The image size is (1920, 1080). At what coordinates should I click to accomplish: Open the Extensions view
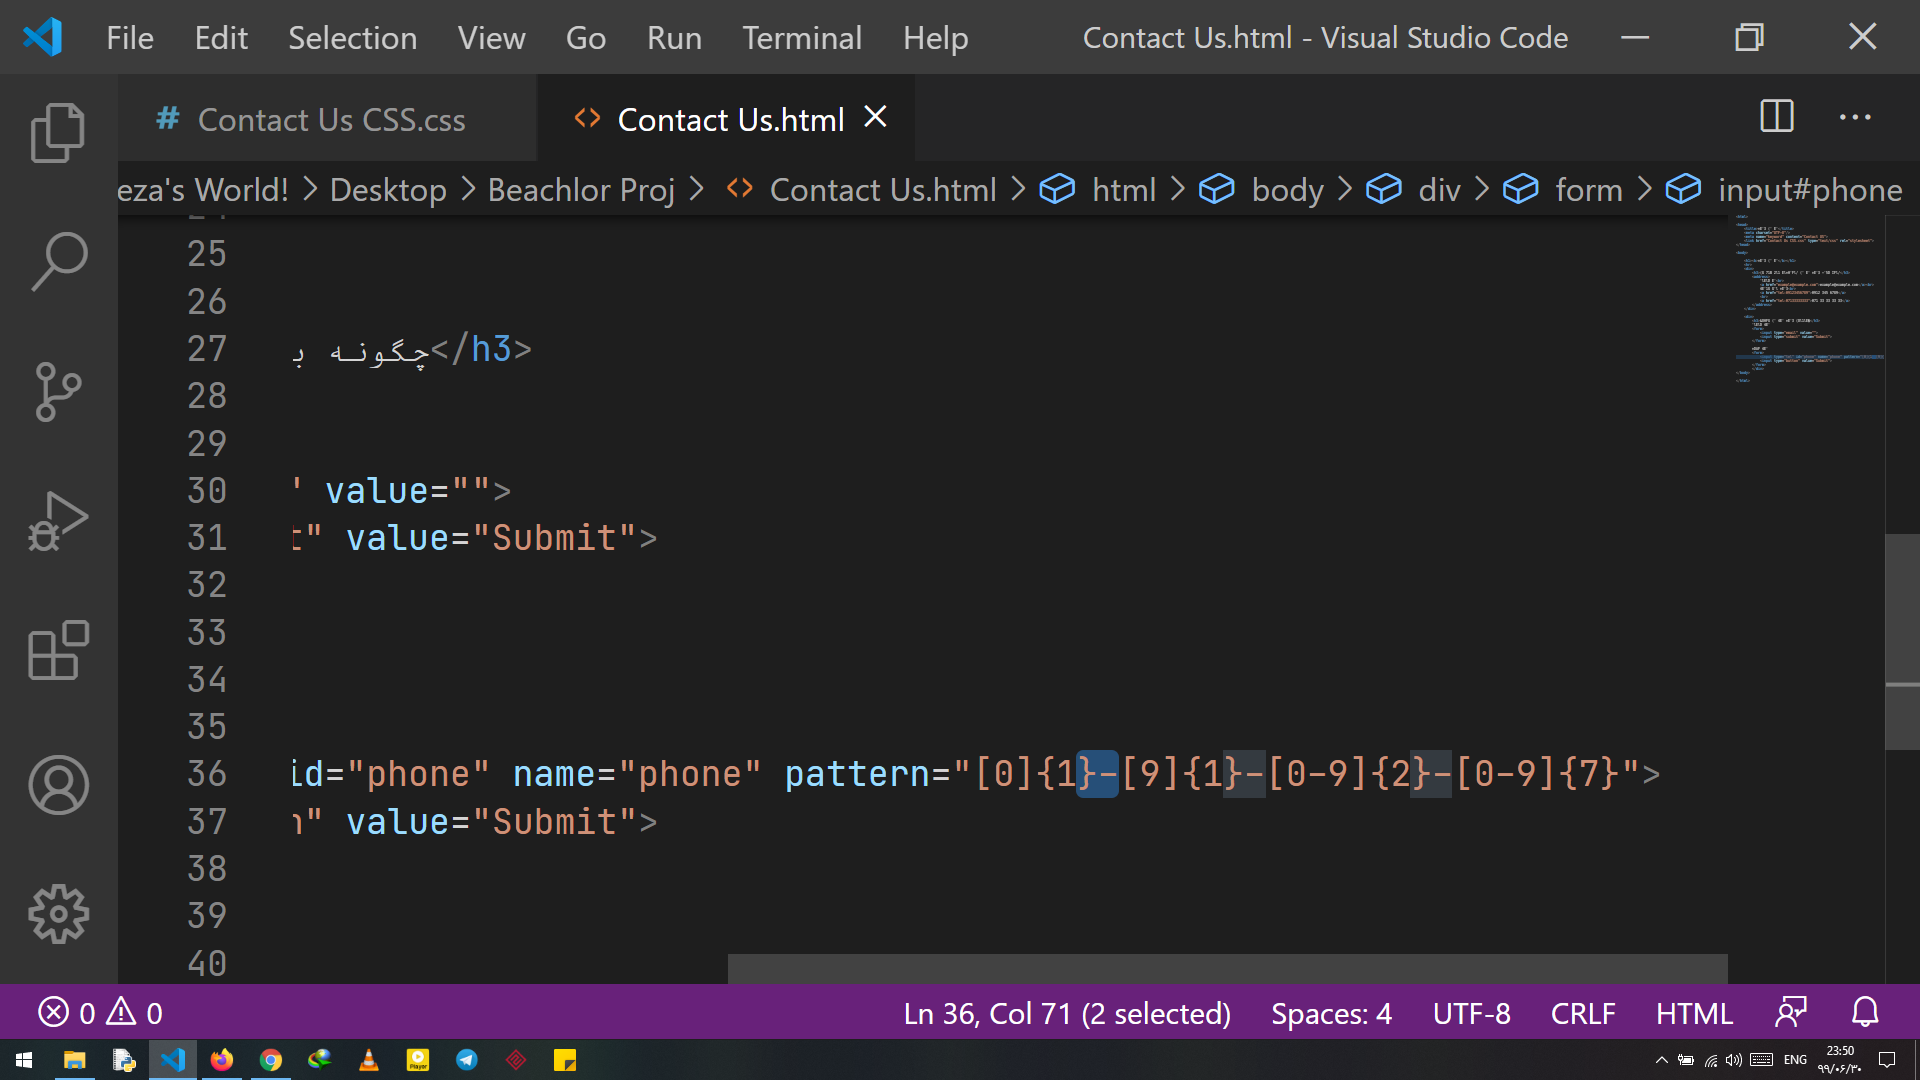[x=58, y=651]
